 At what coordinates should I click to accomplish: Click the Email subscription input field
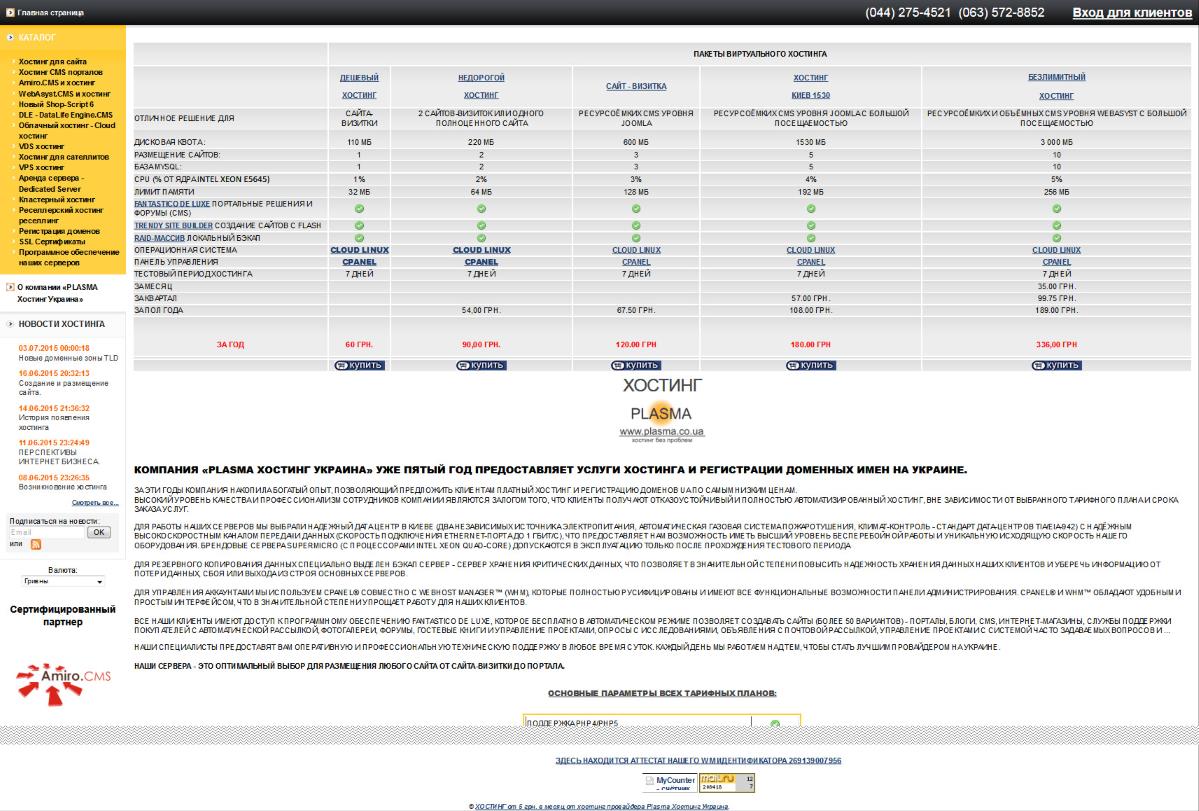tap(47, 532)
